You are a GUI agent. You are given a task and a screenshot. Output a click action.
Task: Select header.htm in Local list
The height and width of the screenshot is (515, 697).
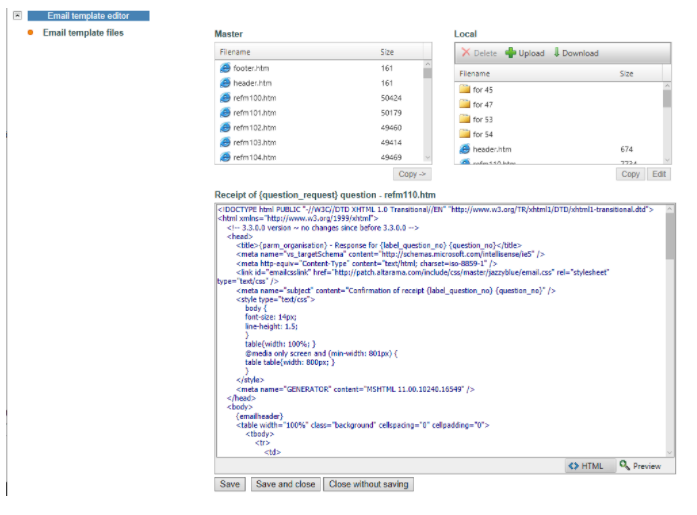point(492,149)
